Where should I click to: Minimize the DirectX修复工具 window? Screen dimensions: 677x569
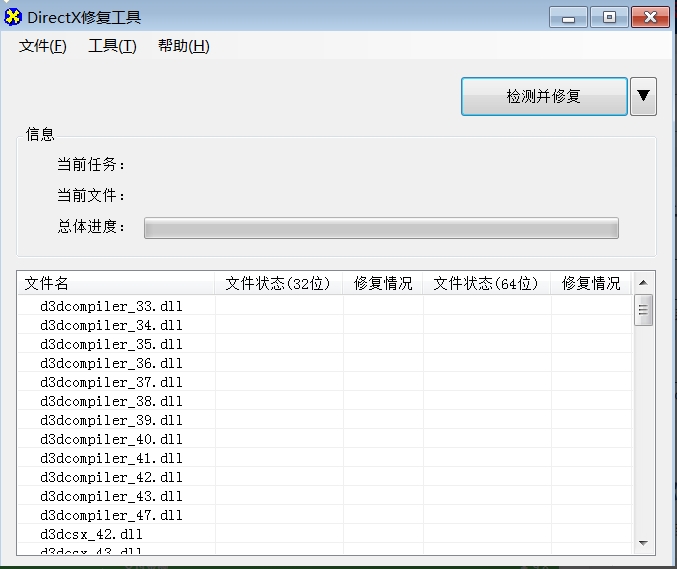[568, 17]
